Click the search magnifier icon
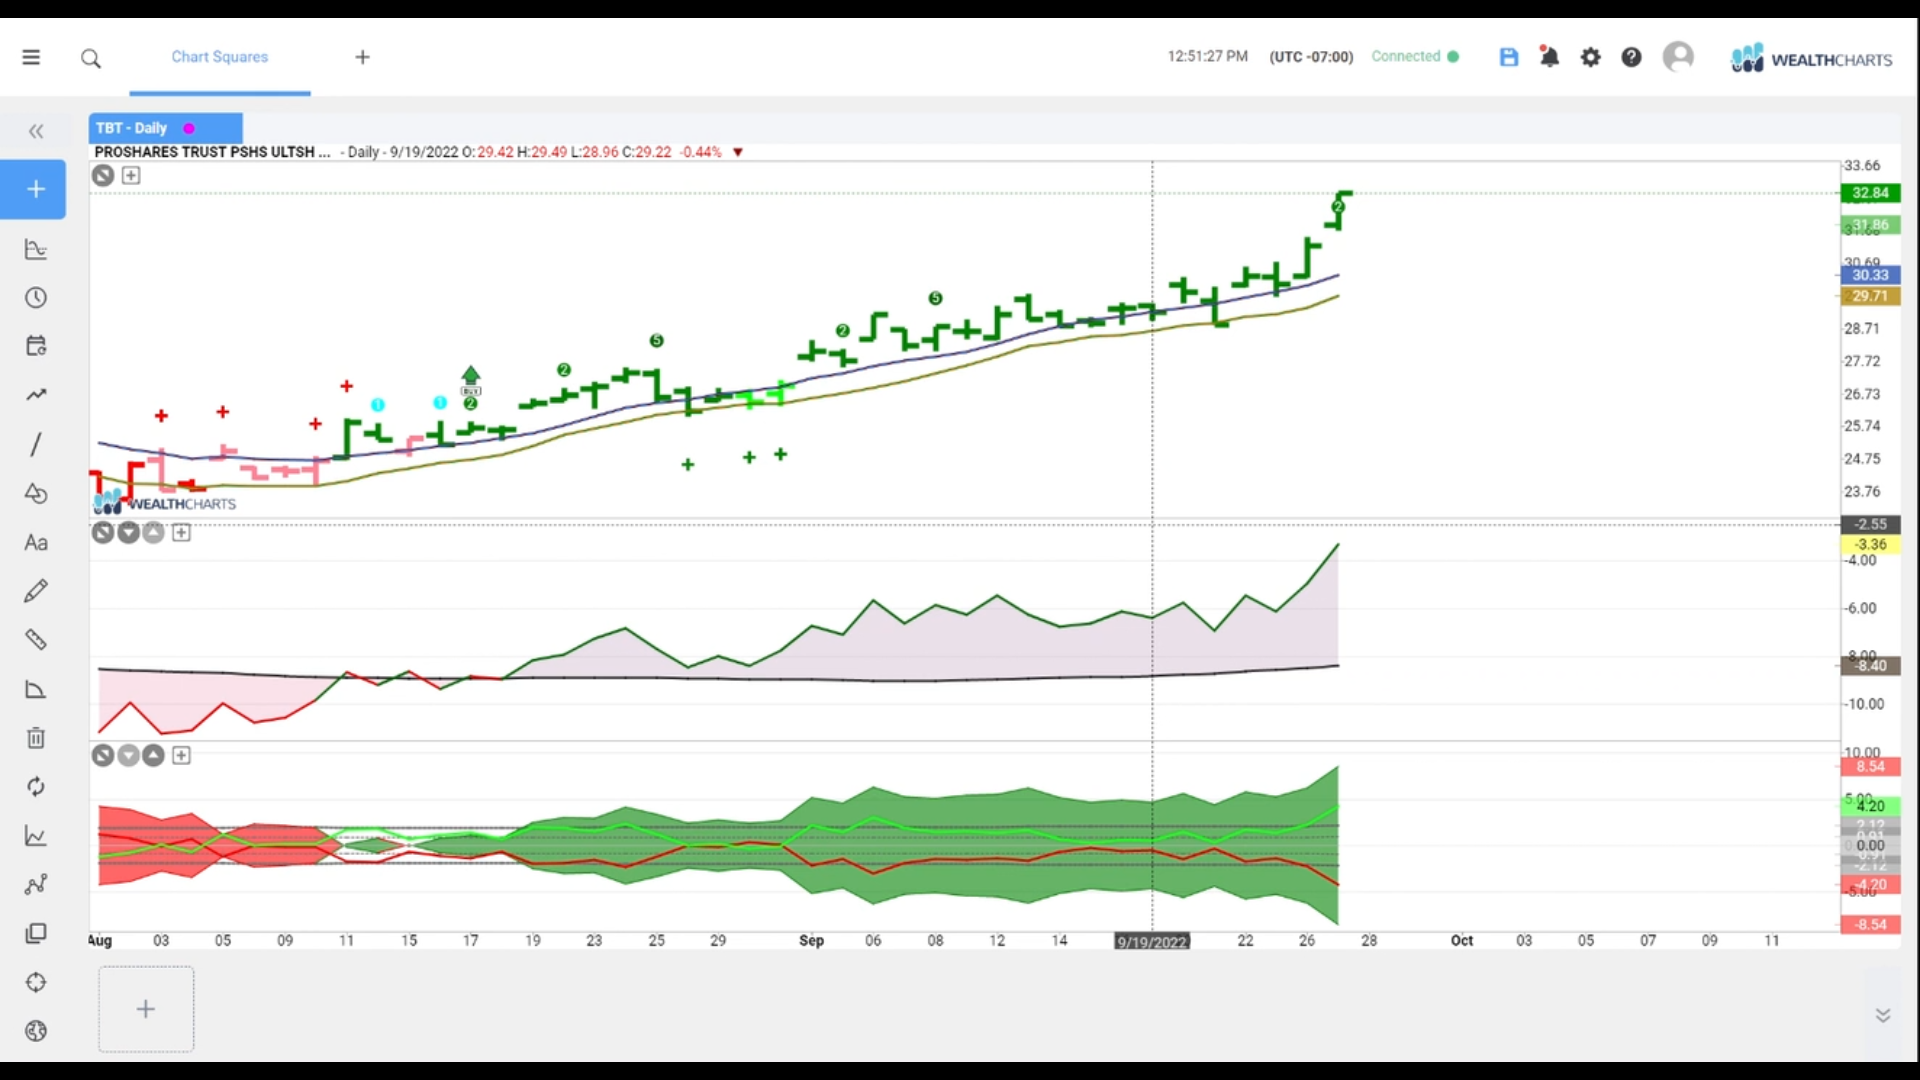This screenshot has width=1920, height=1080. 91,58
